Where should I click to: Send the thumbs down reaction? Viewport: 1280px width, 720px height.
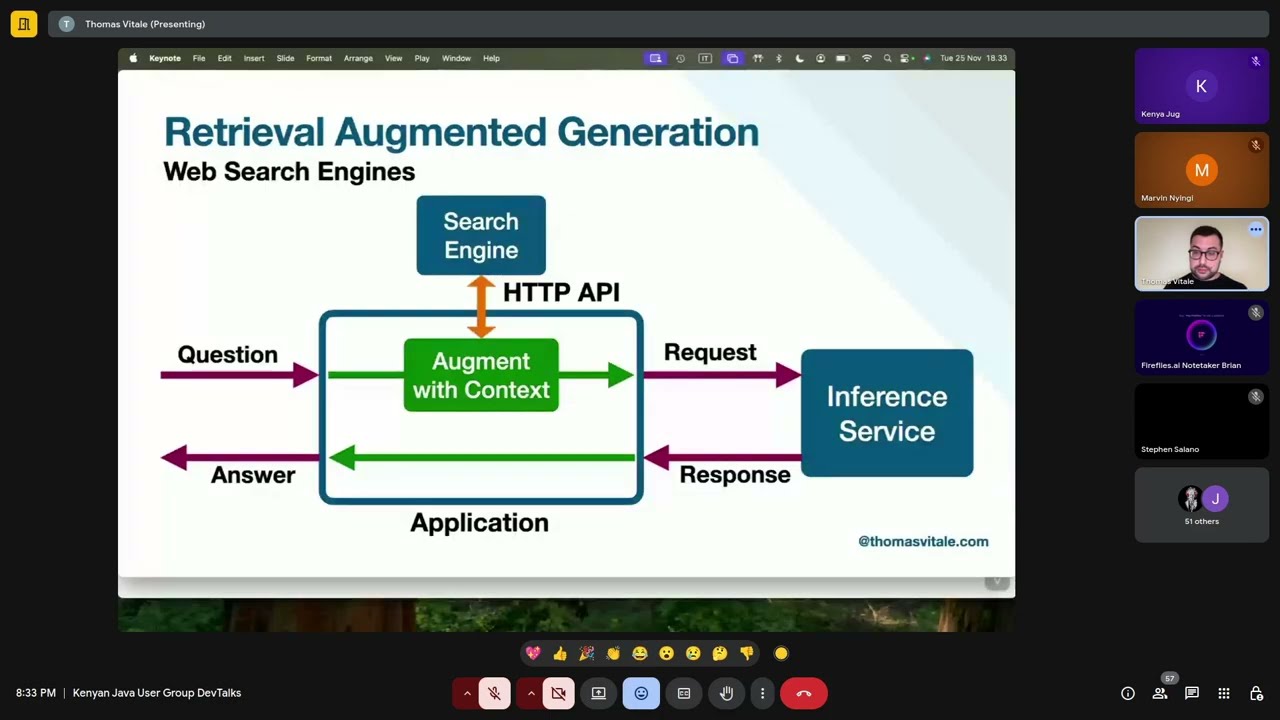pos(746,653)
